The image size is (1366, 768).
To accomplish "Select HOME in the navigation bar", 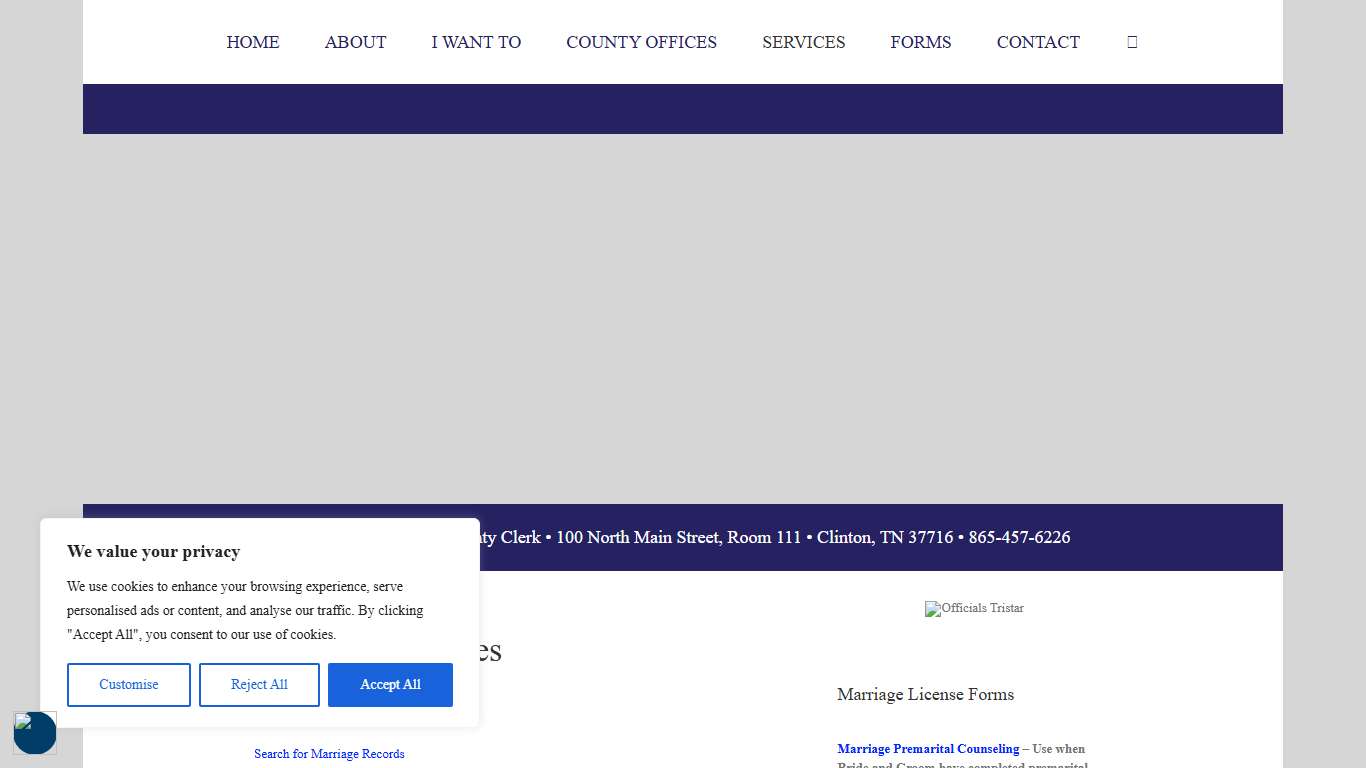I will coord(253,42).
